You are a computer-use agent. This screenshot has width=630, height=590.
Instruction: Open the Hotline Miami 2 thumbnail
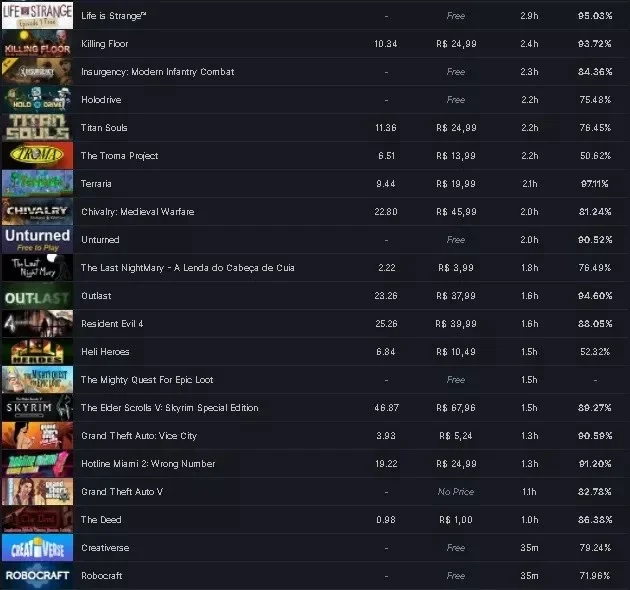[37, 463]
